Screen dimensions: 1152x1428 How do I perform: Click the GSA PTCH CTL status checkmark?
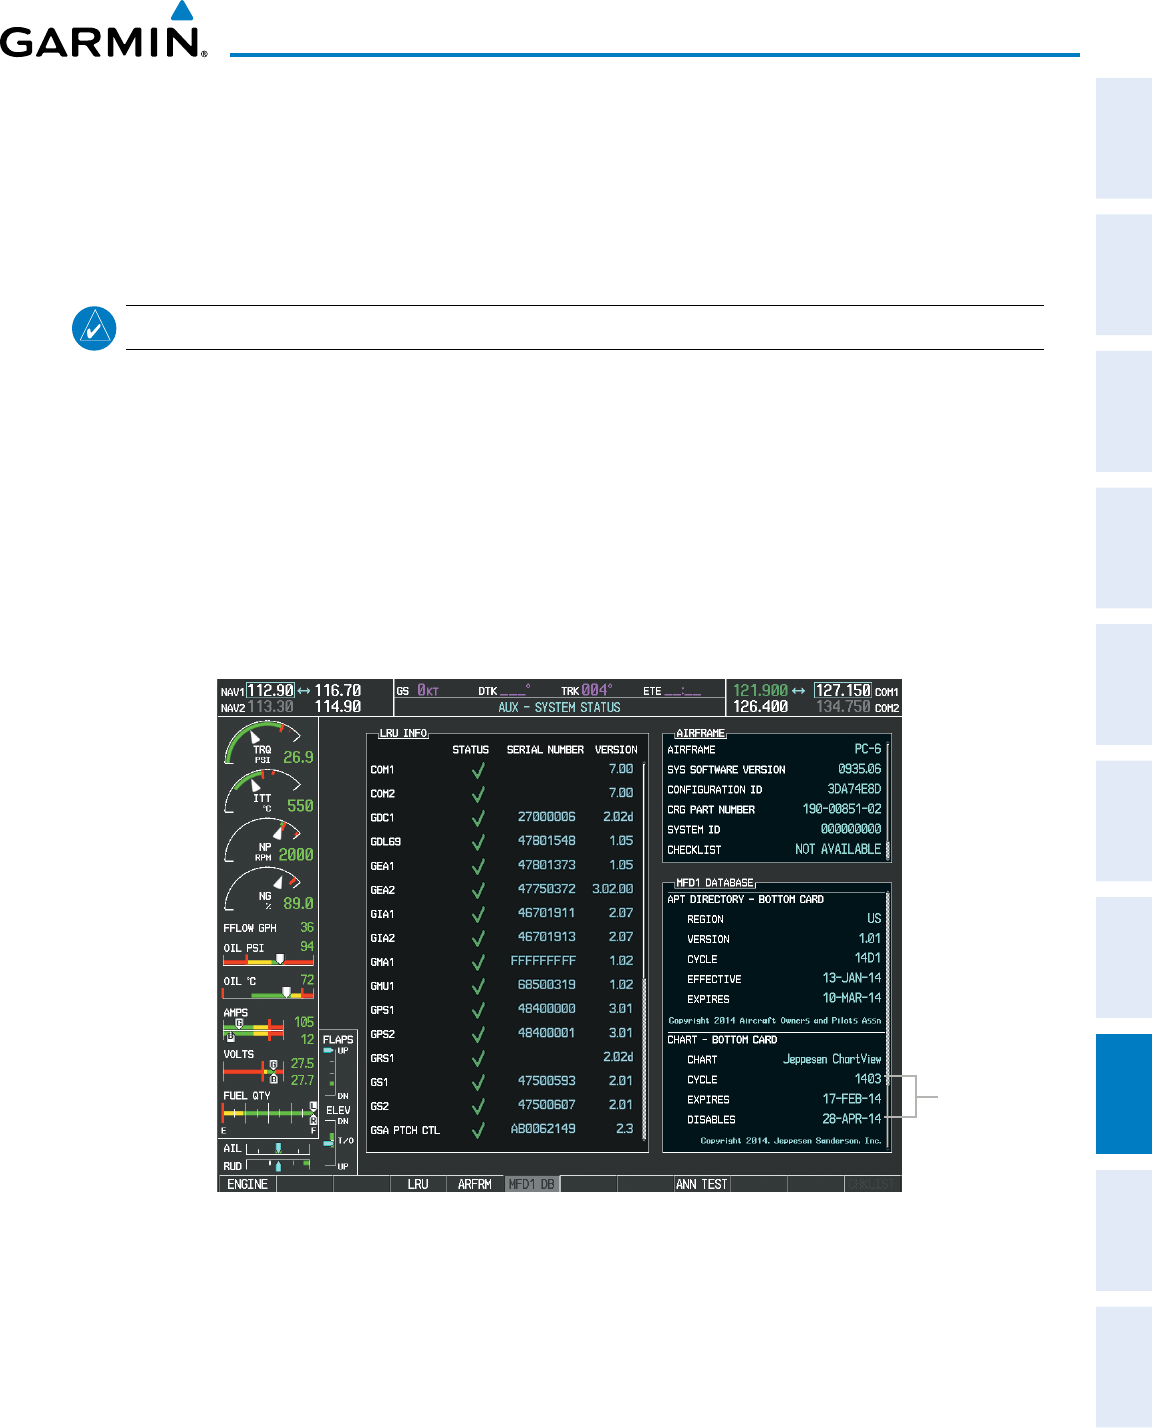point(478,1130)
